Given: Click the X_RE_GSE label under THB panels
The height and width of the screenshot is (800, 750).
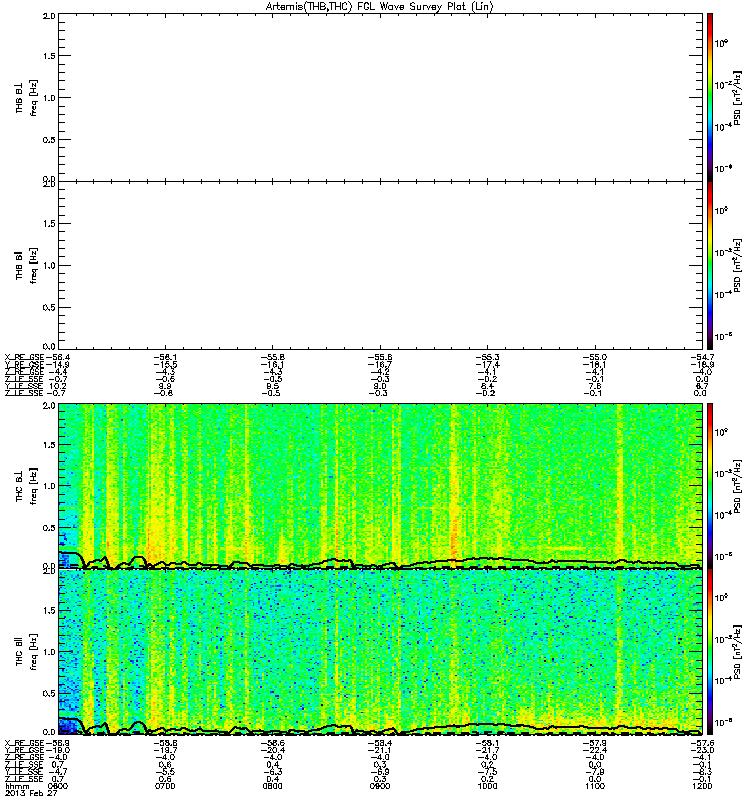Looking at the screenshot, I should coord(24,358).
